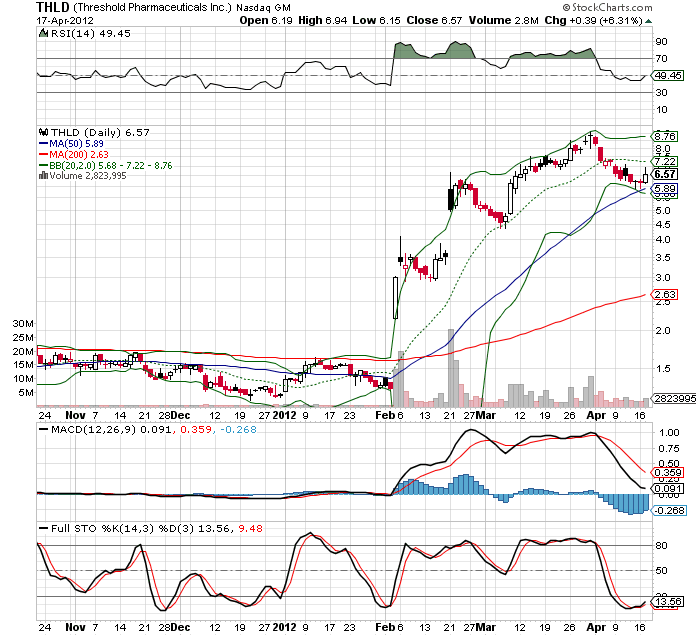Viewport: 696px width, 636px height.
Task: Click the MA(200) 2.63 legend text
Action: [79, 154]
